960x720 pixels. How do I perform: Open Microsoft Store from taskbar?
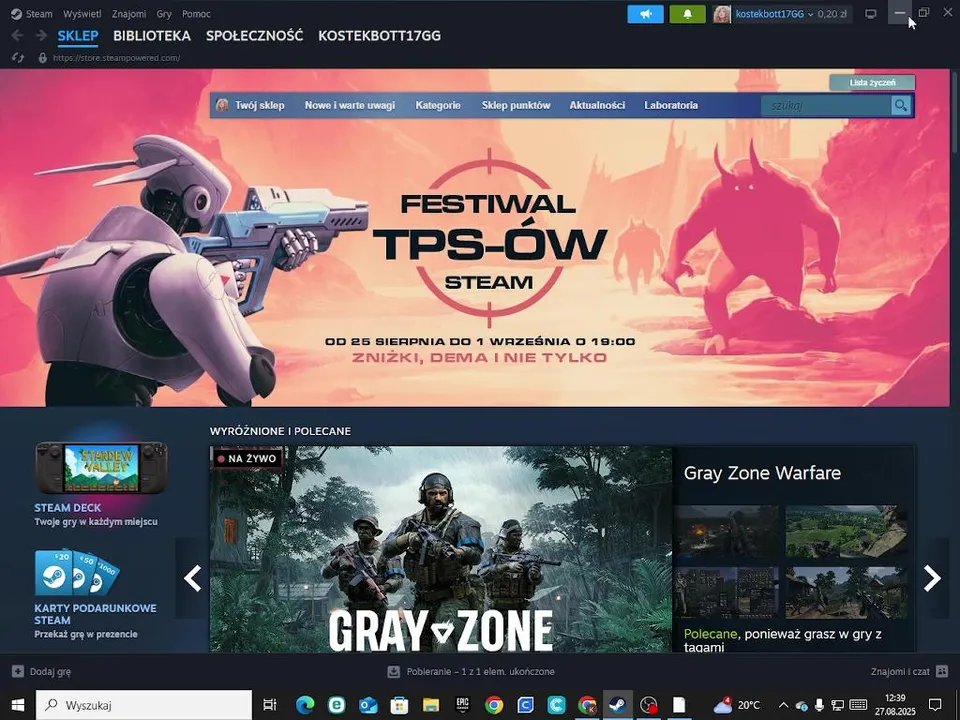[x=399, y=705]
